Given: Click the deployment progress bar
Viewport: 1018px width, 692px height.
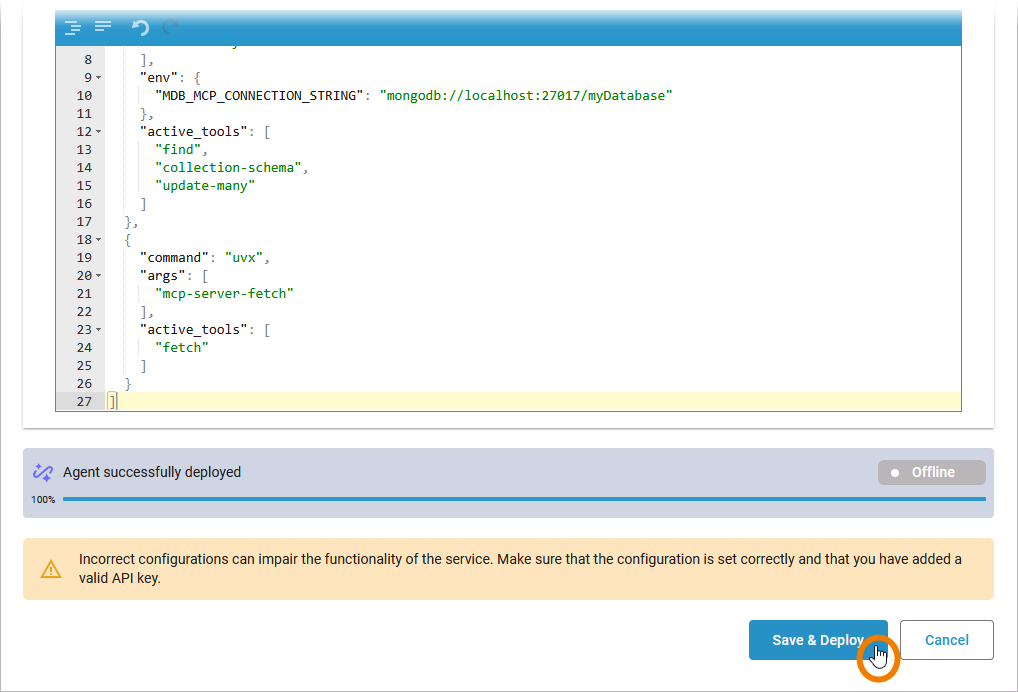Looking at the screenshot, I should tap(523, 498).
